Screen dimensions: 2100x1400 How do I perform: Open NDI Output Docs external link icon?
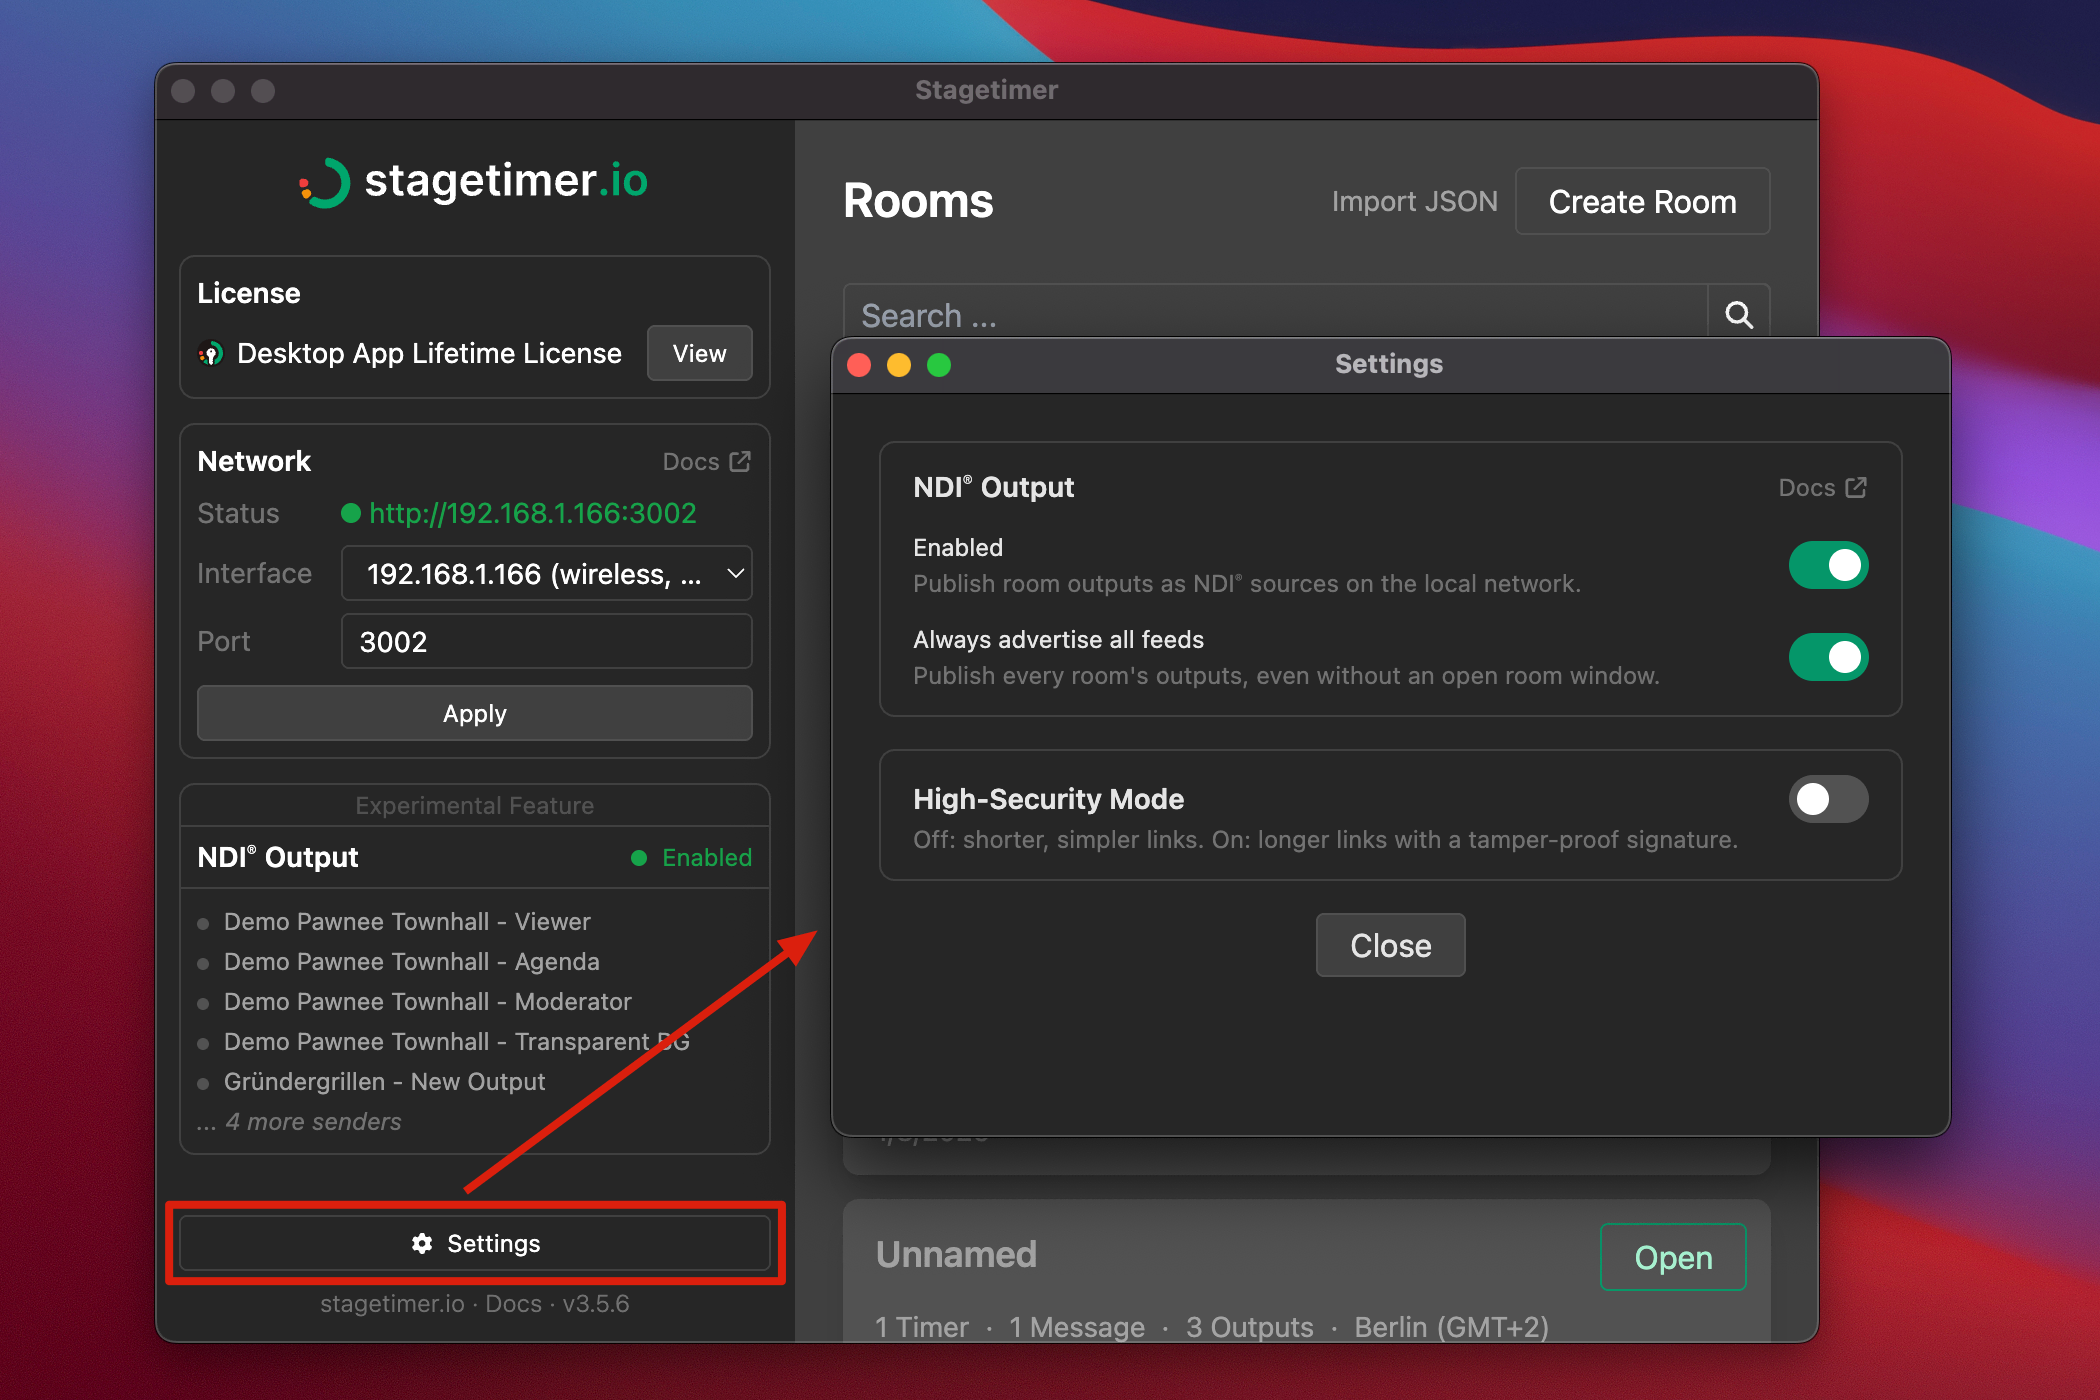1856,487
